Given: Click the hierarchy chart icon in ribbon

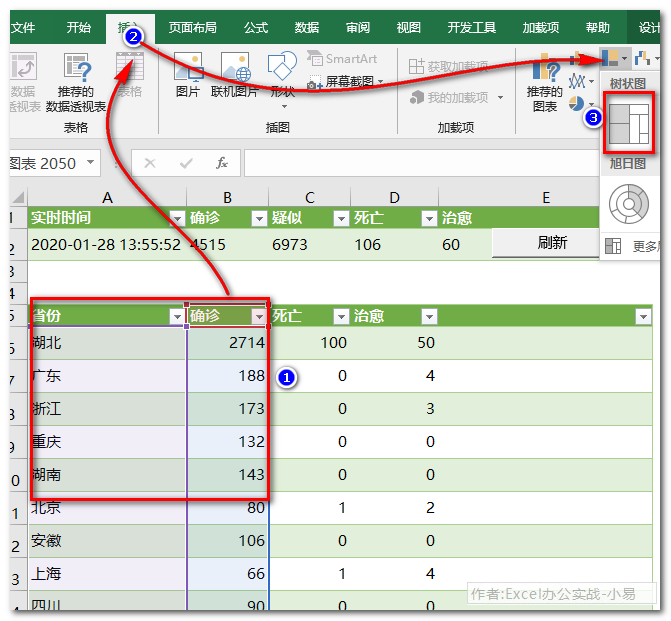Looking at the screenshot, I should tap(609, 57).
